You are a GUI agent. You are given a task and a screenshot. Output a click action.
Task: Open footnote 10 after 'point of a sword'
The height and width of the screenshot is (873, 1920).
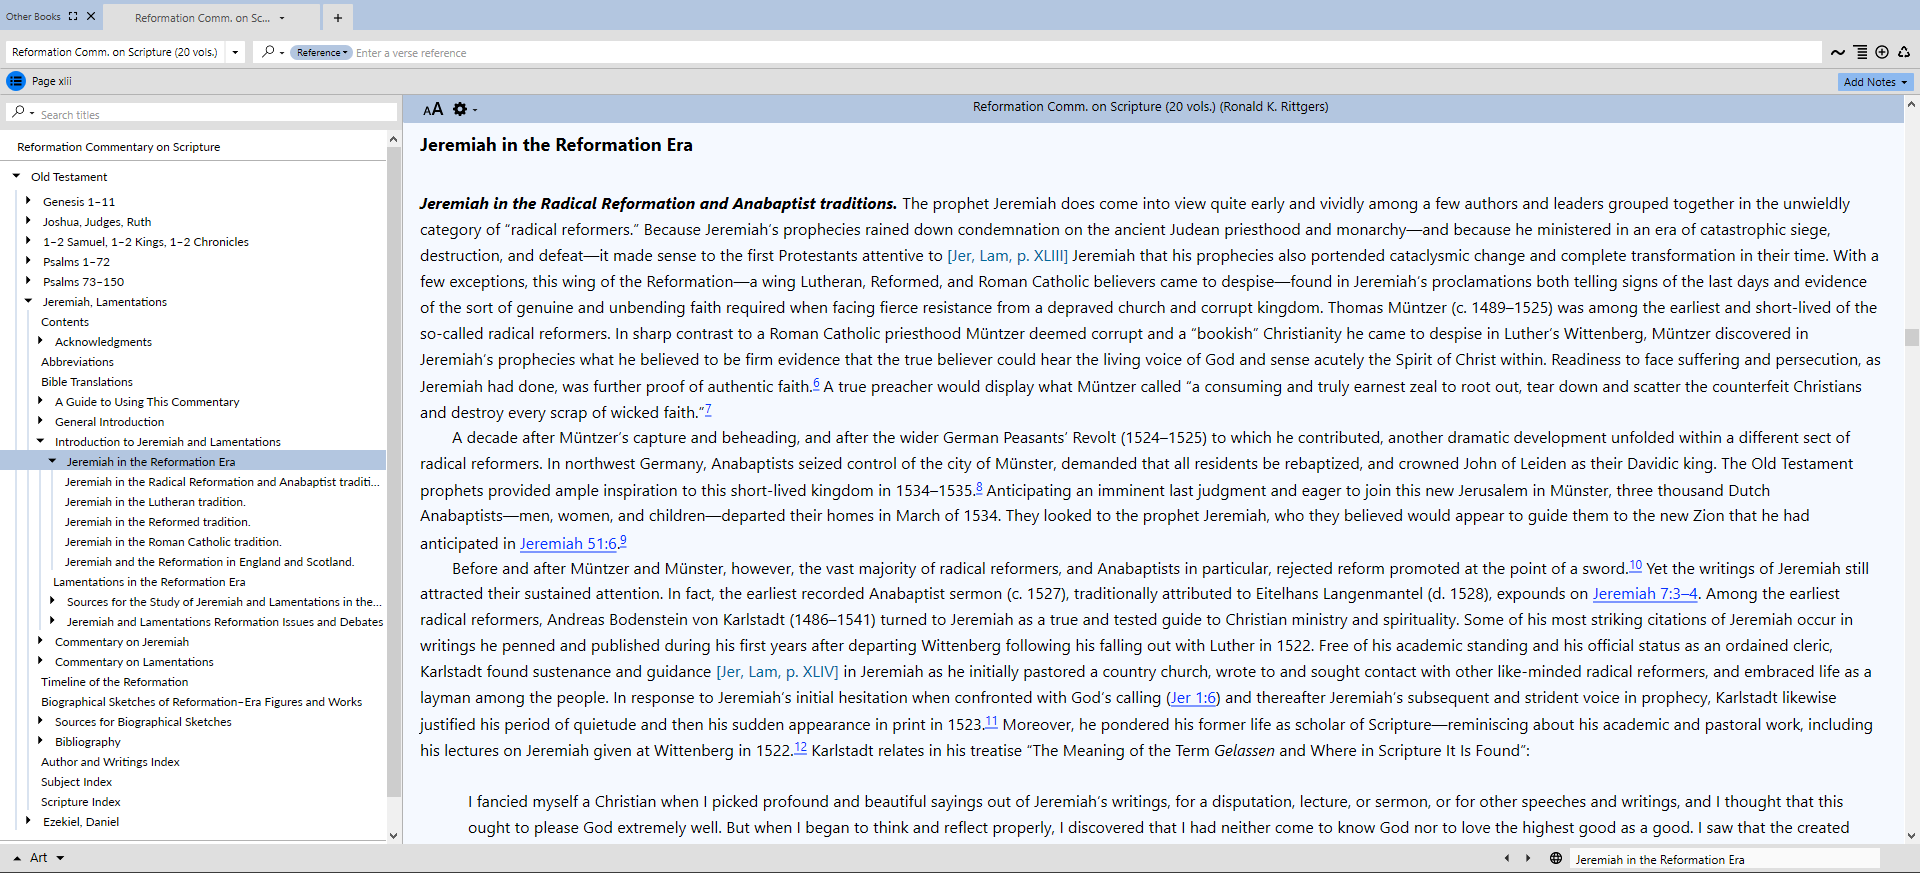1635,565
